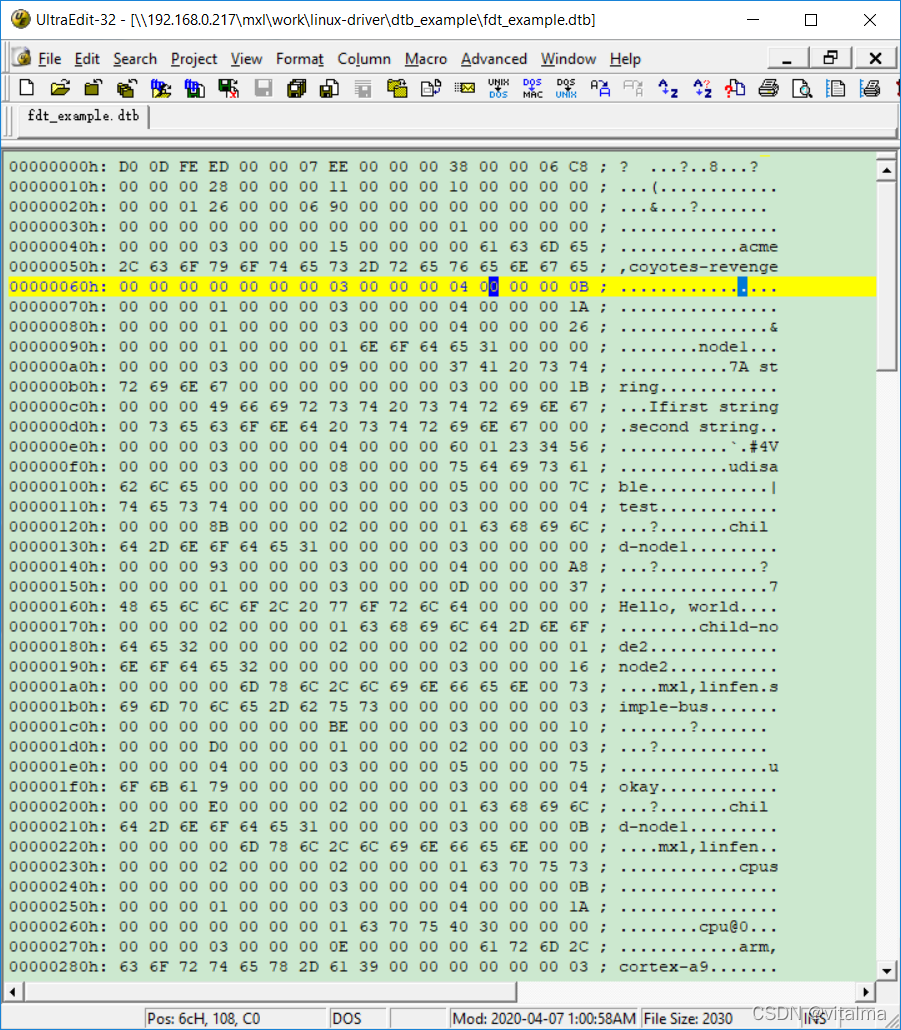Click the yellow folder with documents icon
901x1030 pixels.
[397, 87]
